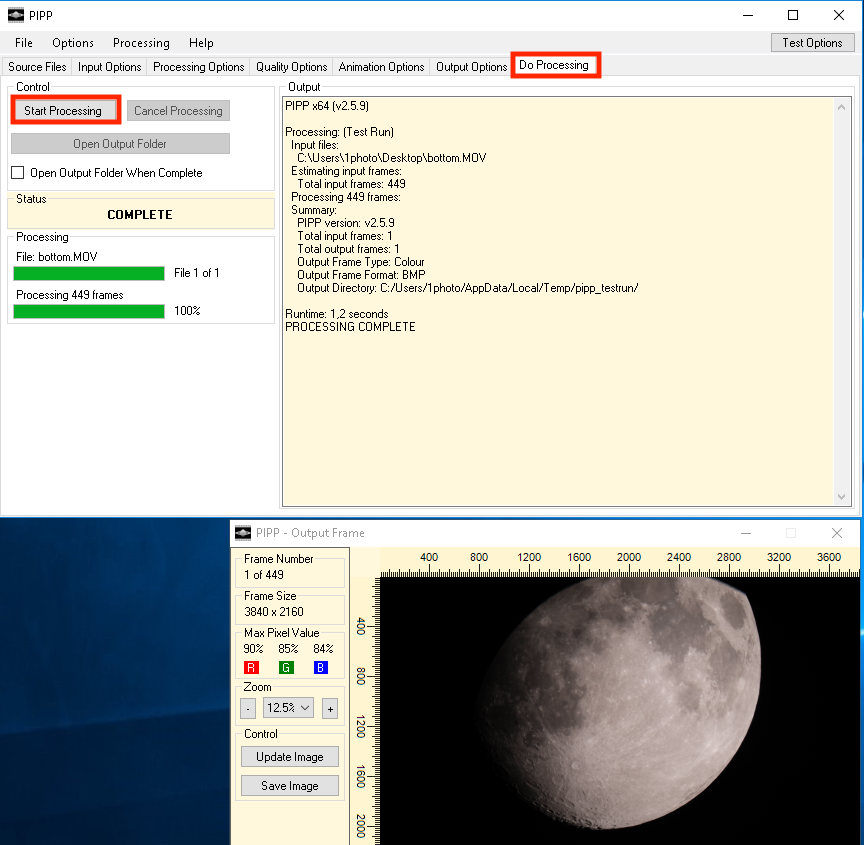Click the Update Image button
The image size is (864, 845).
[290, 757]
